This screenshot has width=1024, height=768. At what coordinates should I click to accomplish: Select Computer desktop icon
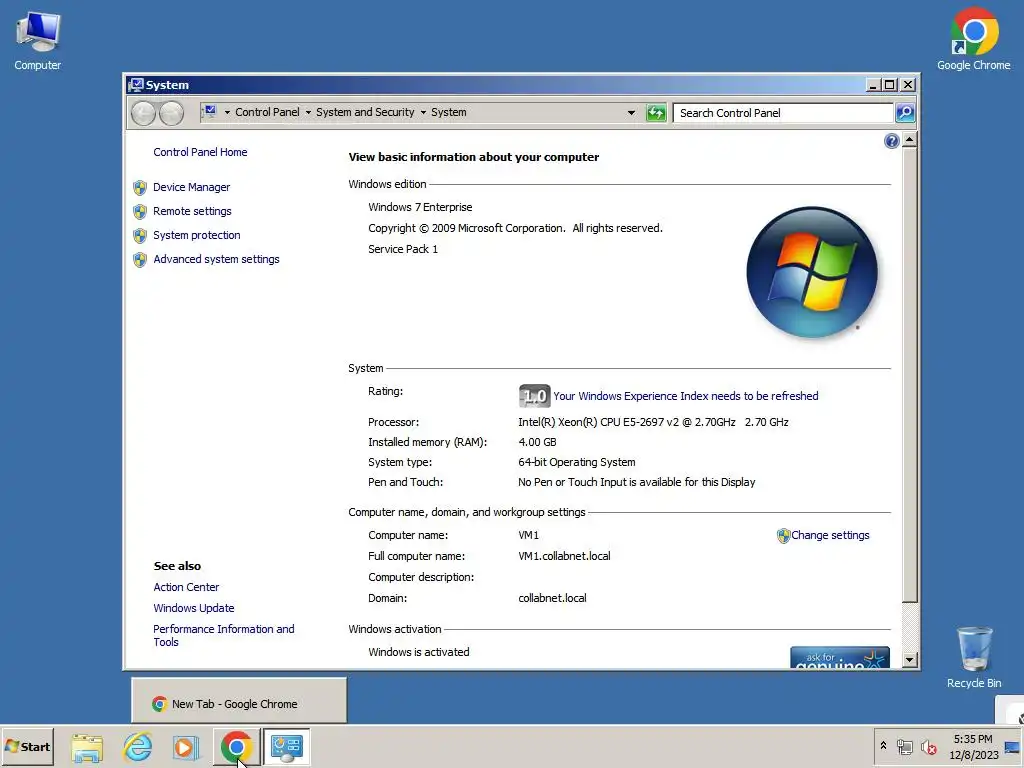coord(37,42)
